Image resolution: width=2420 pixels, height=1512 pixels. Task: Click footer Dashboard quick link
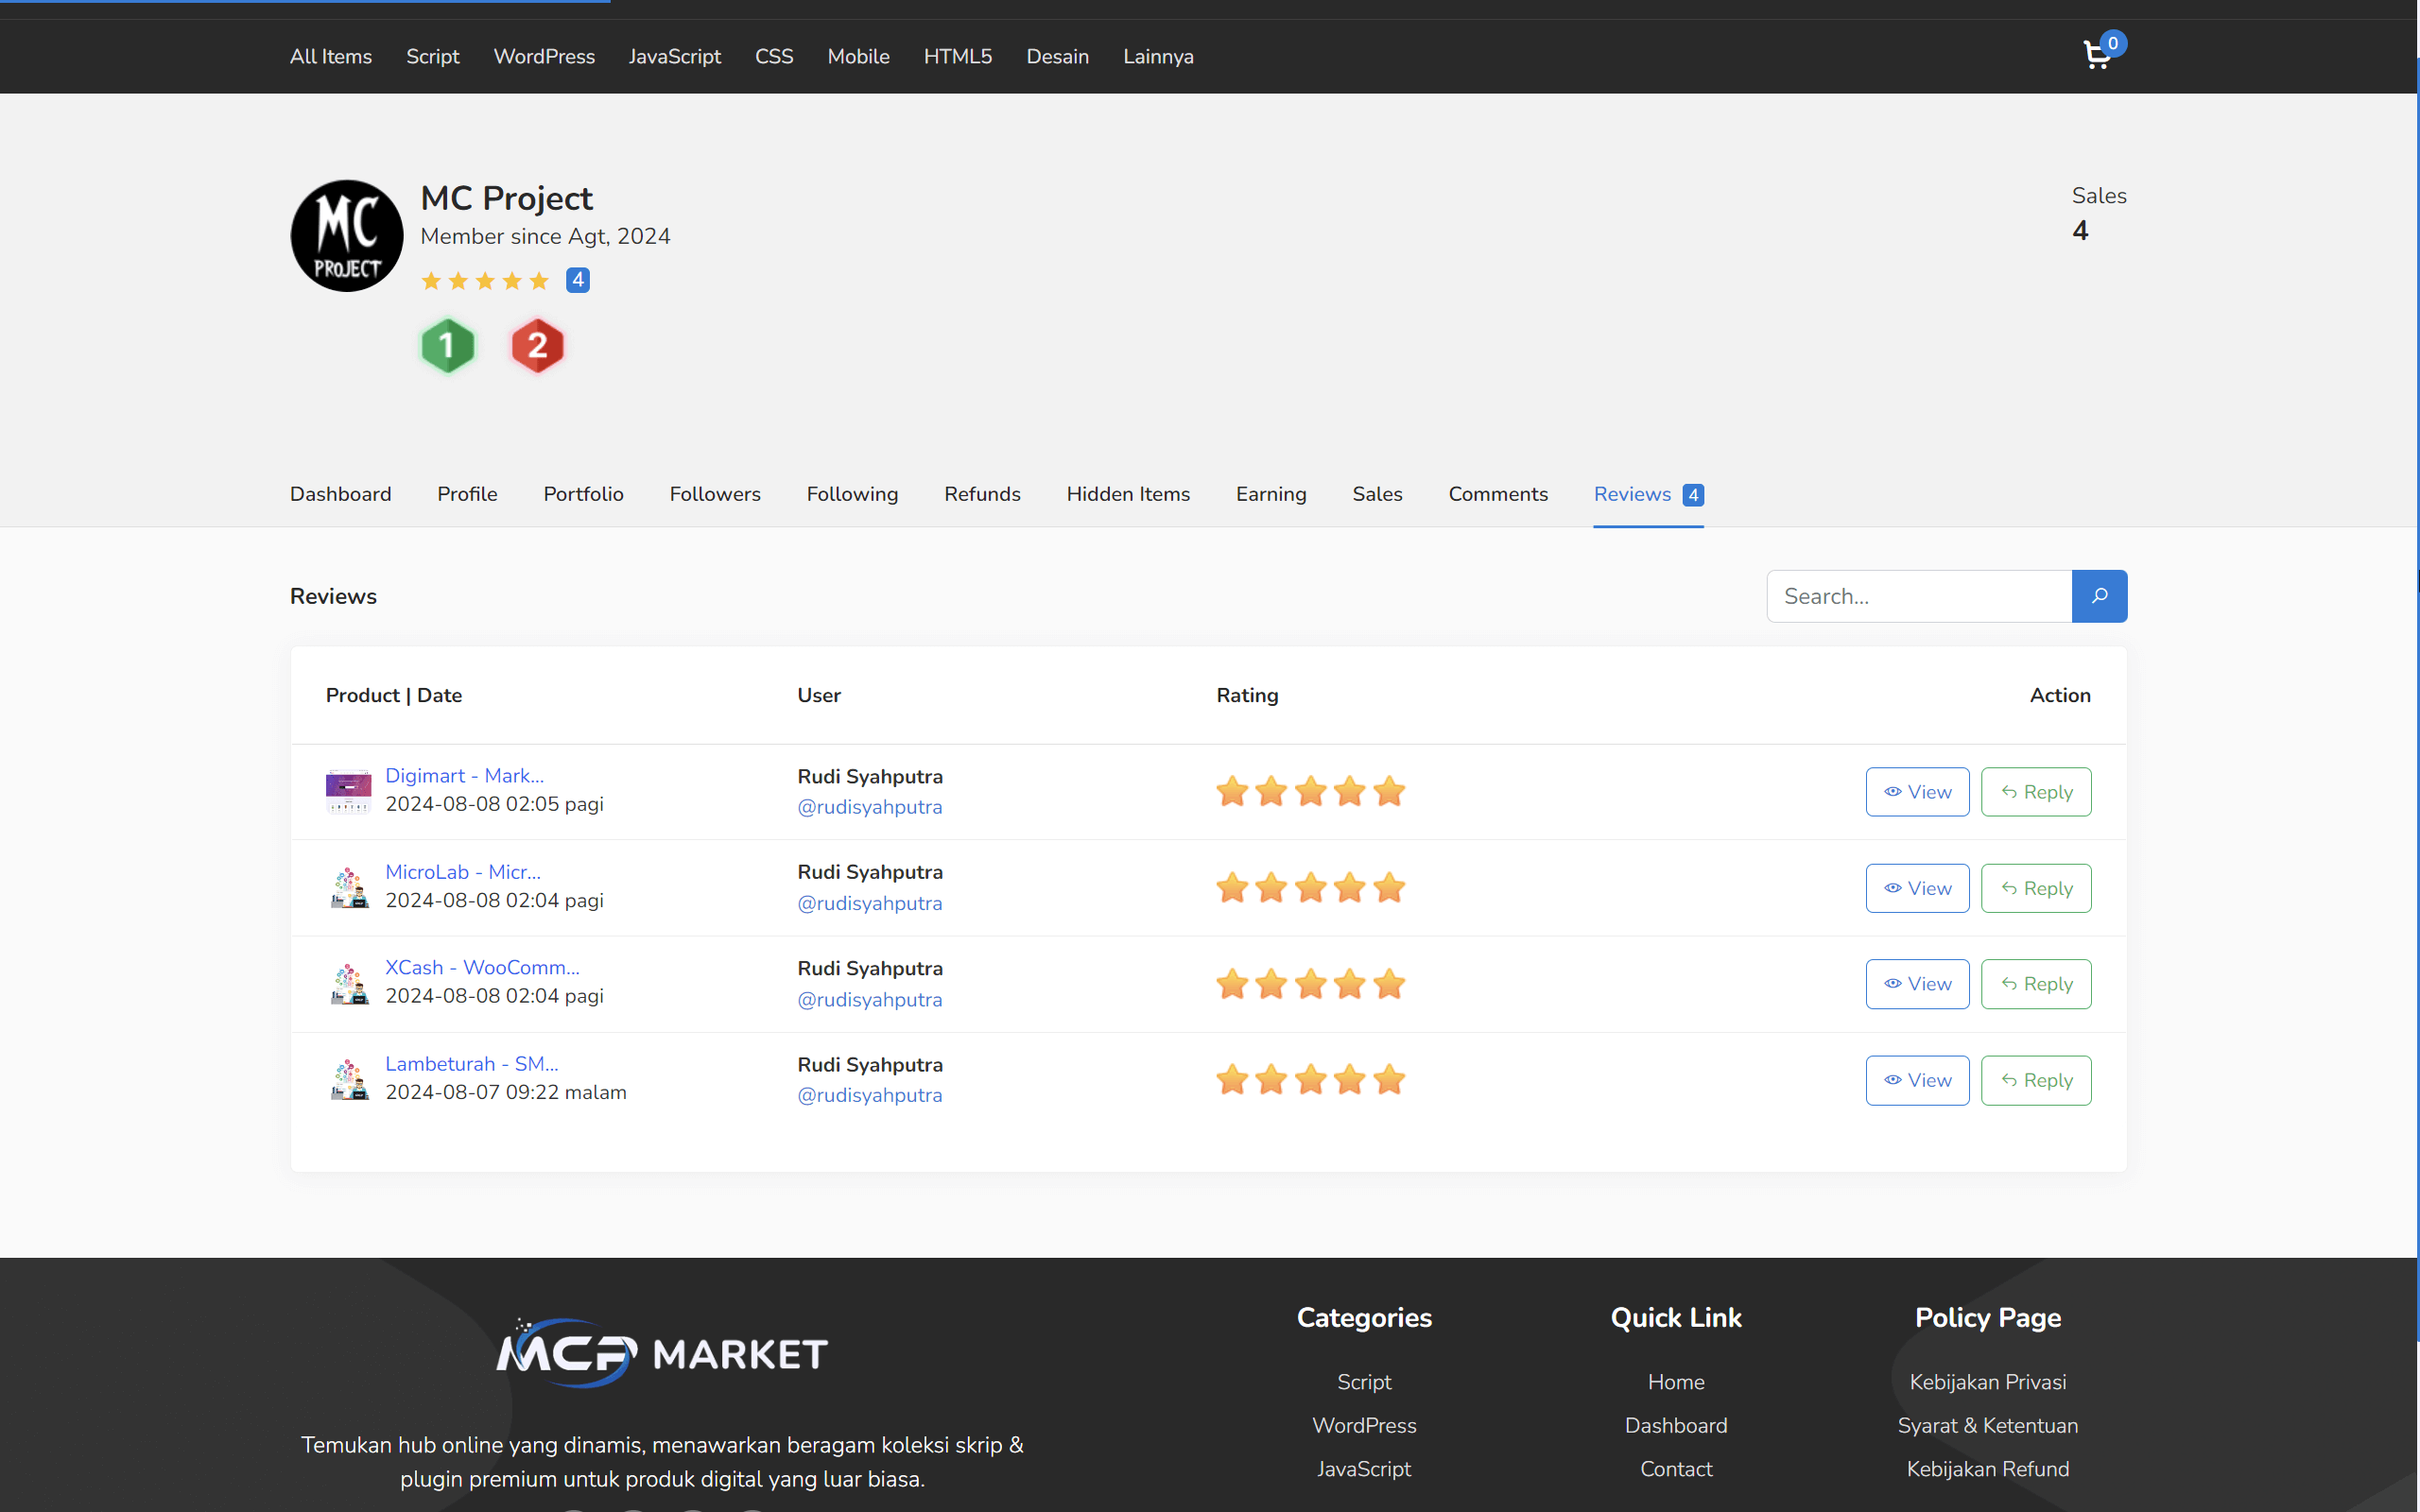(x=1676, y=1425)
